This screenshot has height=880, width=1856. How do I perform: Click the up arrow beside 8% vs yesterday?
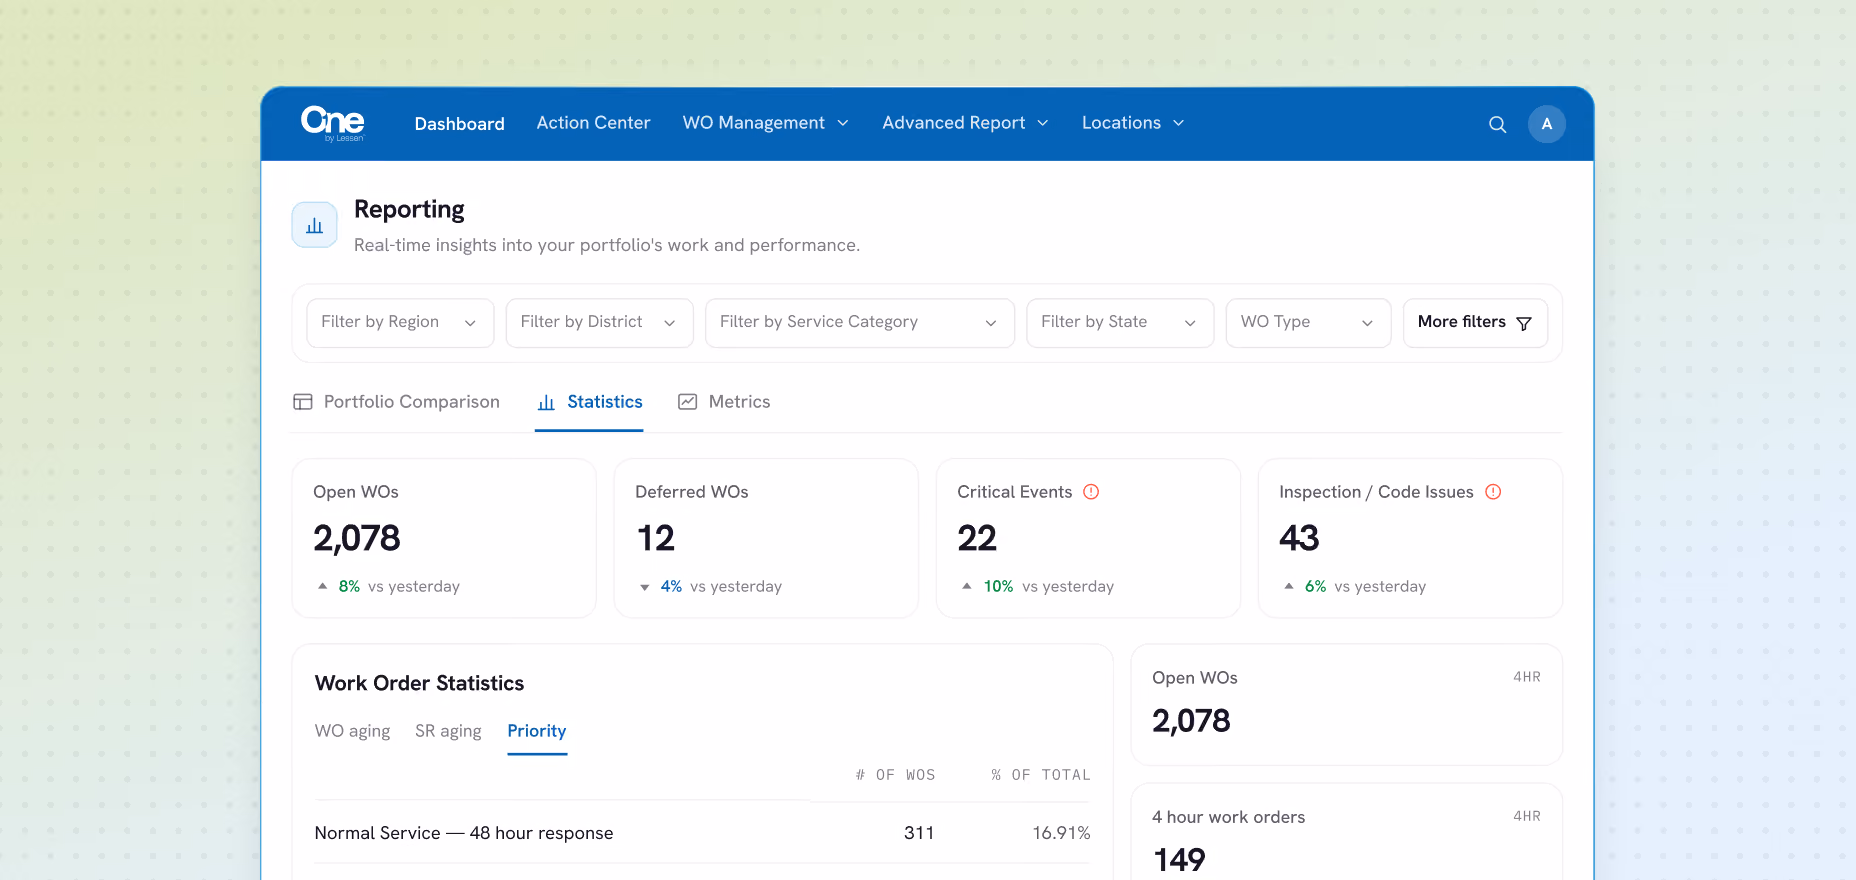pyautogui.click(x=322, y=586)
